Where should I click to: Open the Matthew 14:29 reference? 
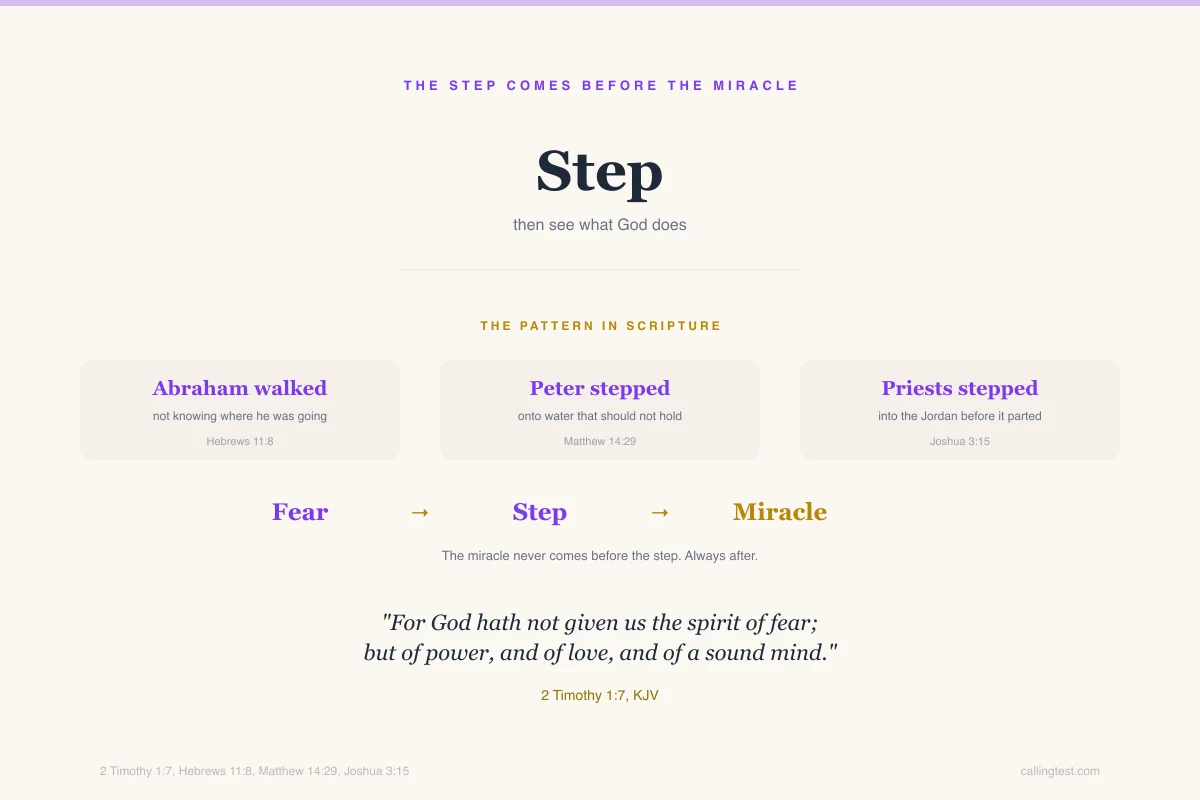pos(600,441)
